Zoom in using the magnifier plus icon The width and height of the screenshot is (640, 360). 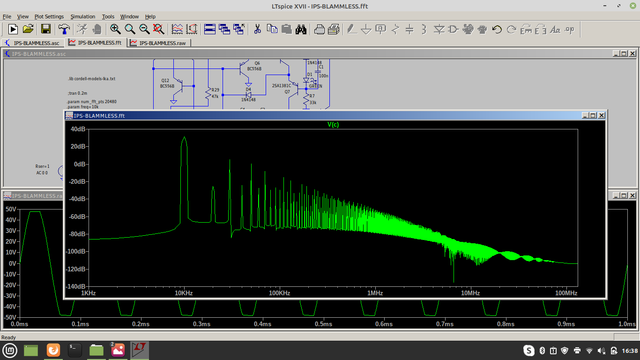click(x=115, y=29)
